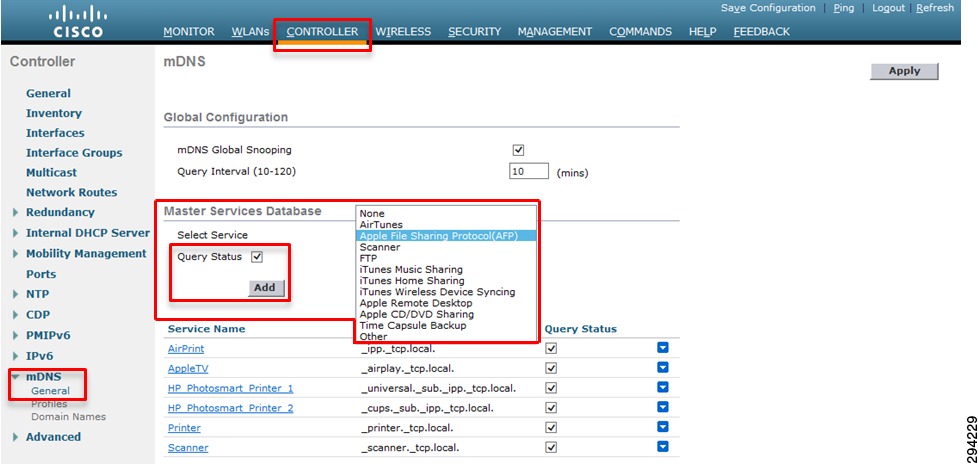This screenshot has height=464, width=978.
Task: Open the WLANs menu
Action: pyautogui.click(x=250, y=32)
